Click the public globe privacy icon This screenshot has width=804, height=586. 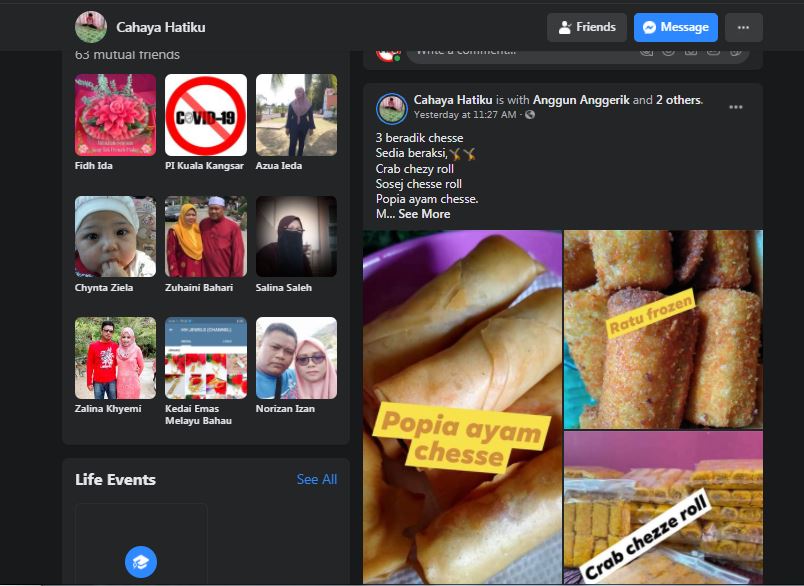(530, 115)
